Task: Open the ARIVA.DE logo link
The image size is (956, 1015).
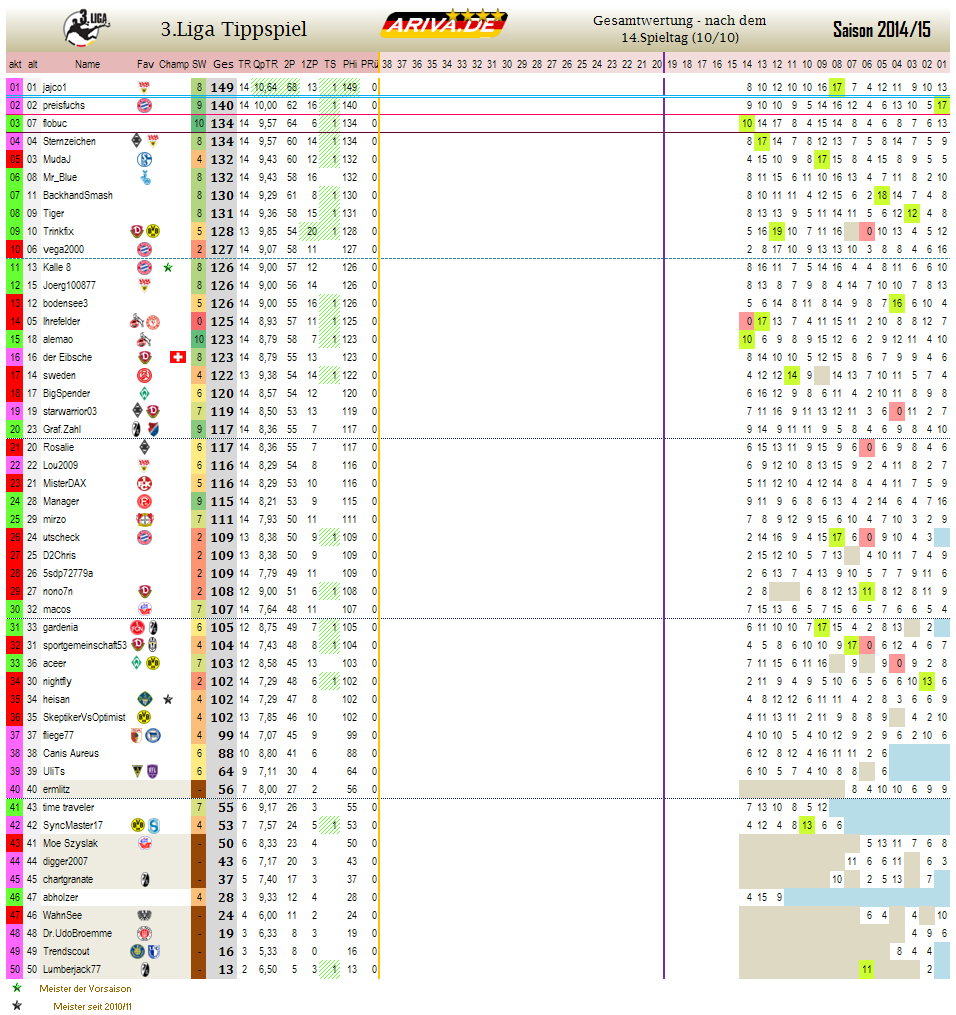Action: pyautogui.click(x=445, y=25)
